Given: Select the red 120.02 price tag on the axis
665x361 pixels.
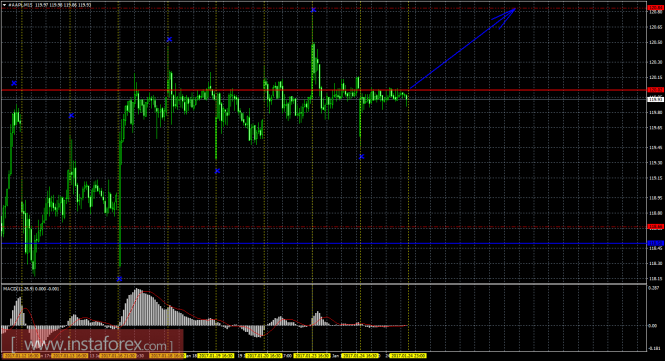Looking at the screenshot, I should click(656, 90).
